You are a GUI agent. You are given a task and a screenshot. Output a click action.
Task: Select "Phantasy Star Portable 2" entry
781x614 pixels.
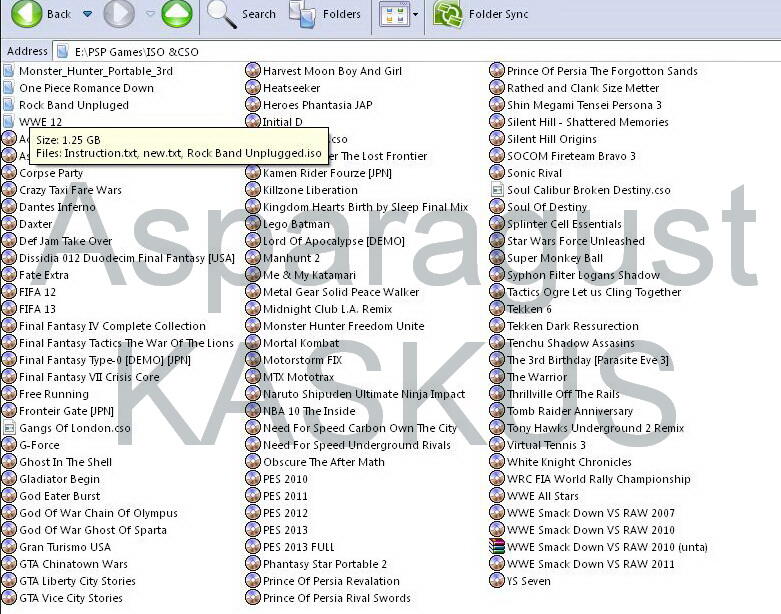coord(317,564)
